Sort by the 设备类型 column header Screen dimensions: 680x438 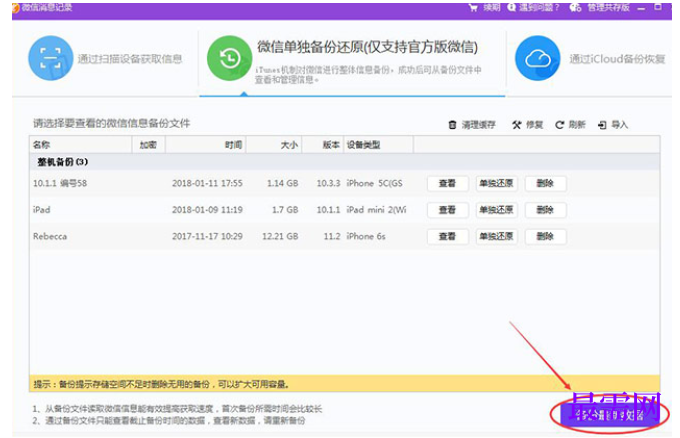(378, 145)
